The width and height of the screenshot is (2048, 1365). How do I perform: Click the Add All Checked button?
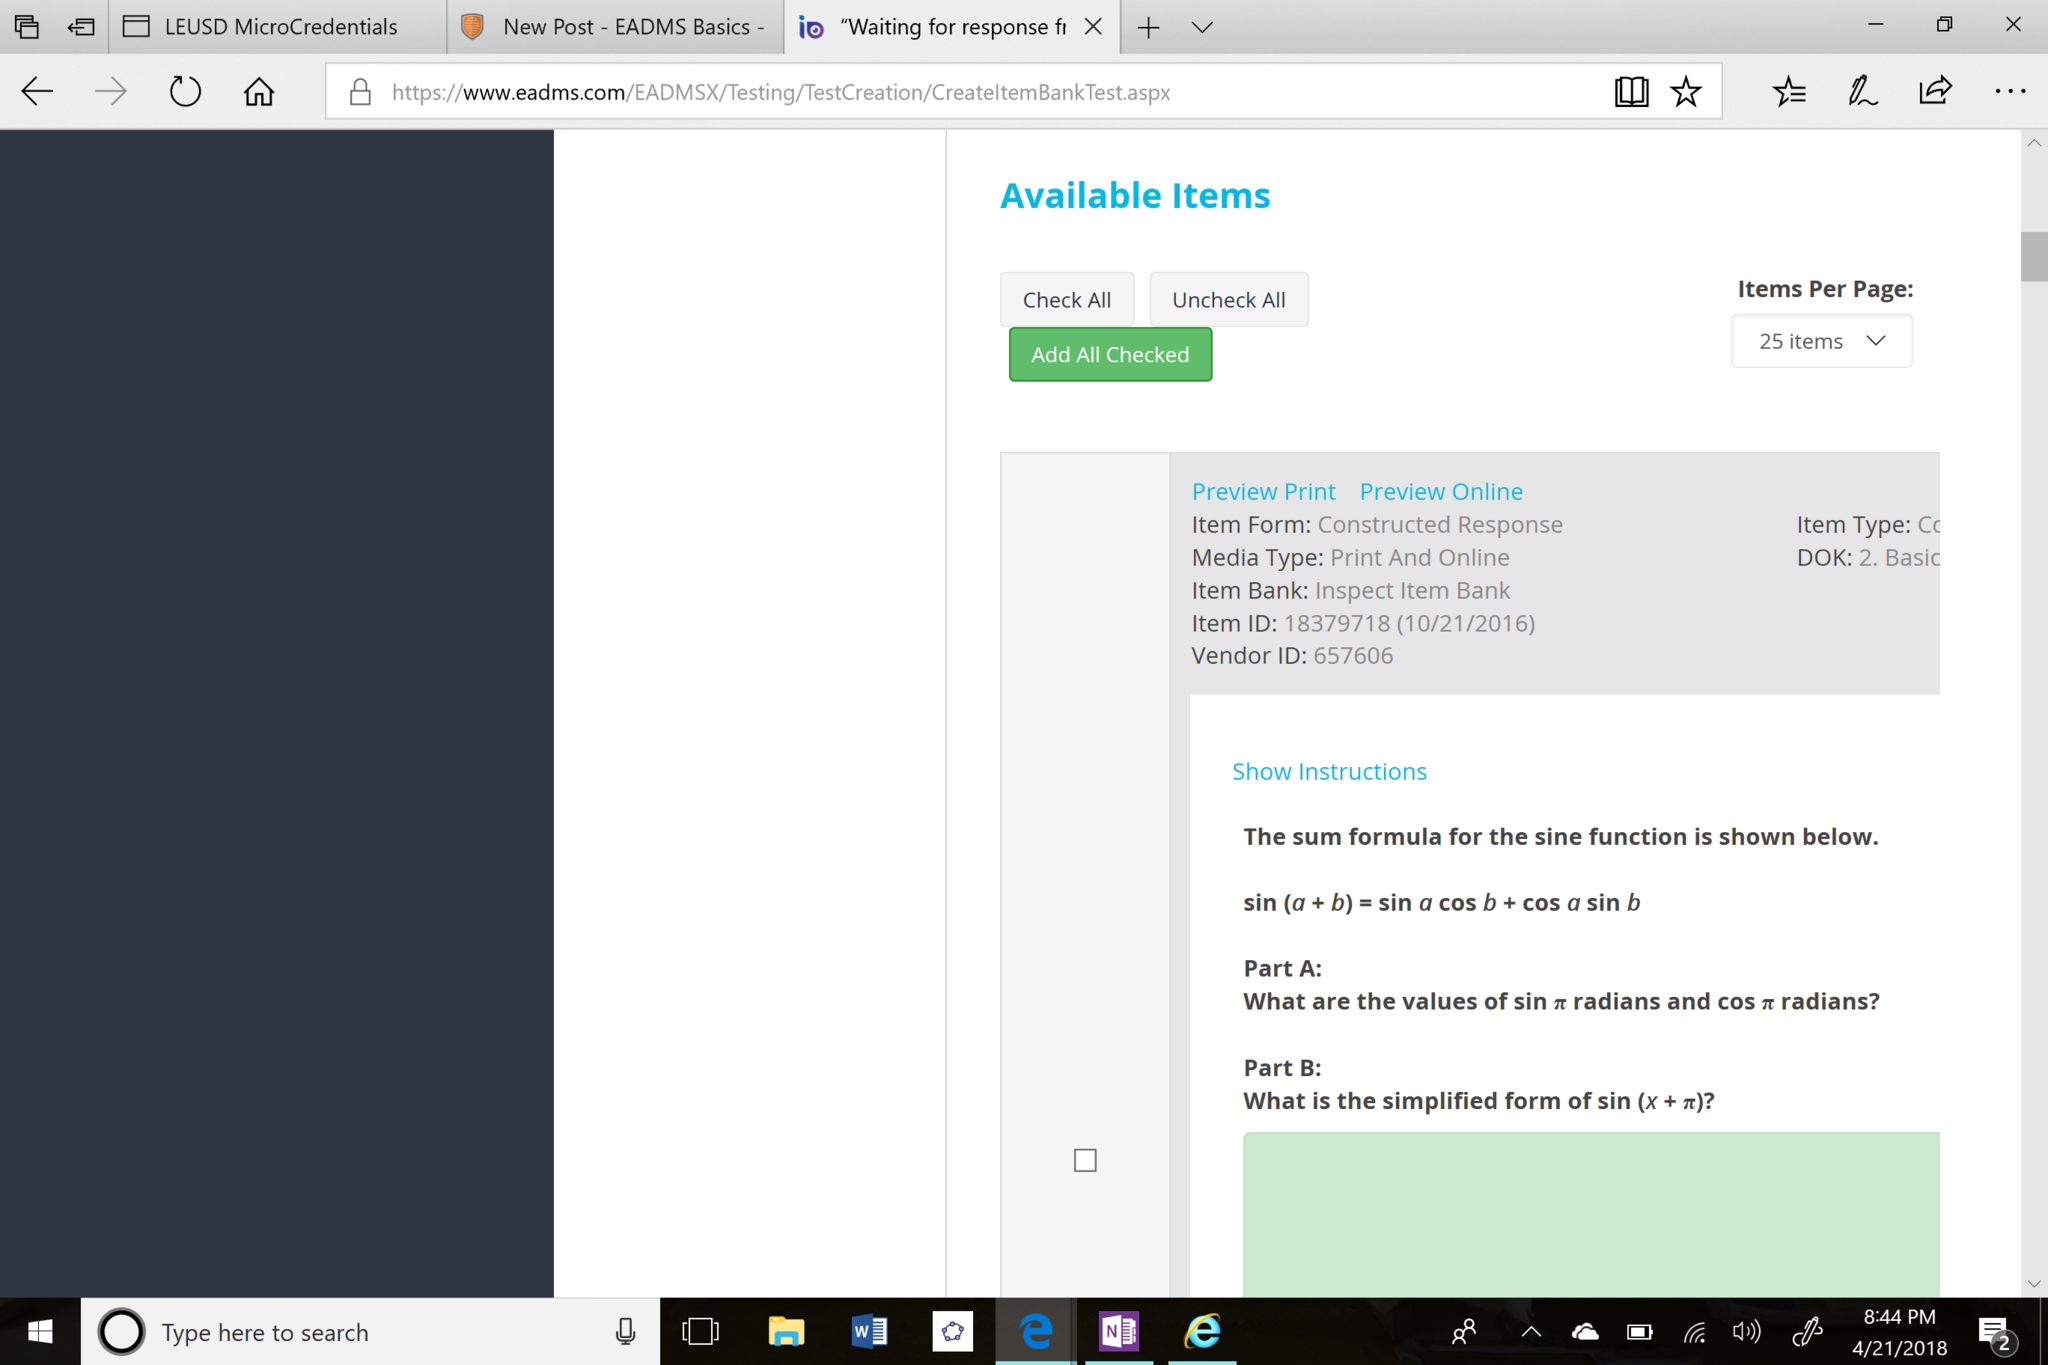(1110, 355)
